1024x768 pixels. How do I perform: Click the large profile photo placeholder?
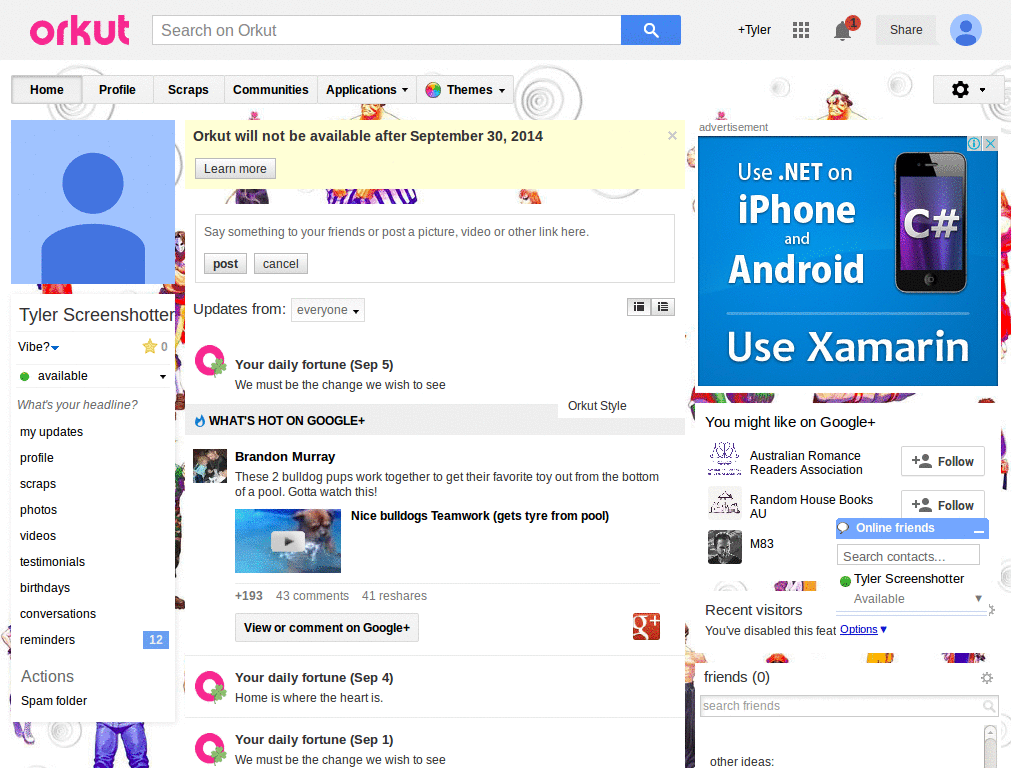coord(93,202)
